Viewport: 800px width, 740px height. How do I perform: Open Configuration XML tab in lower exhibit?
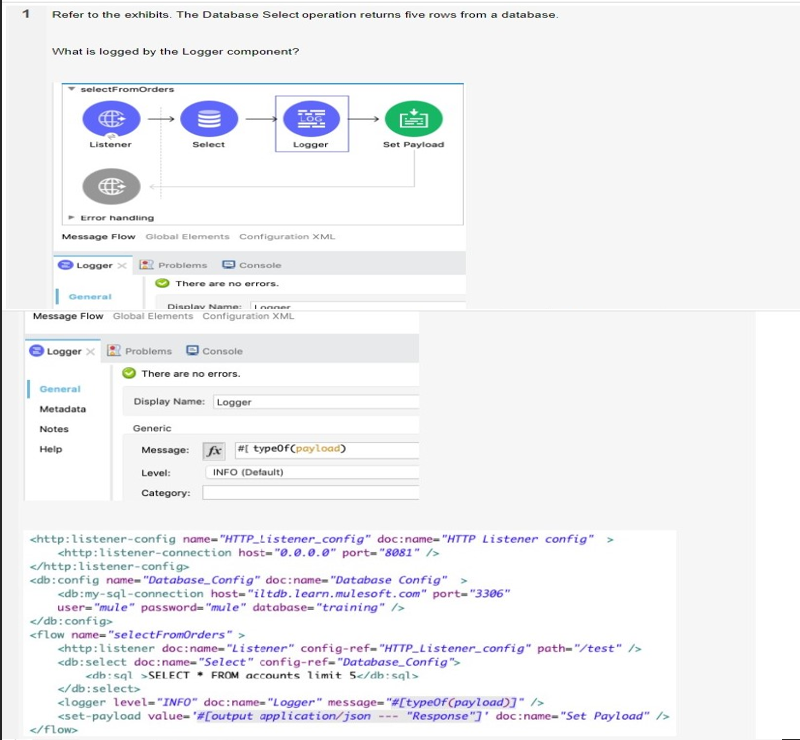248,316
